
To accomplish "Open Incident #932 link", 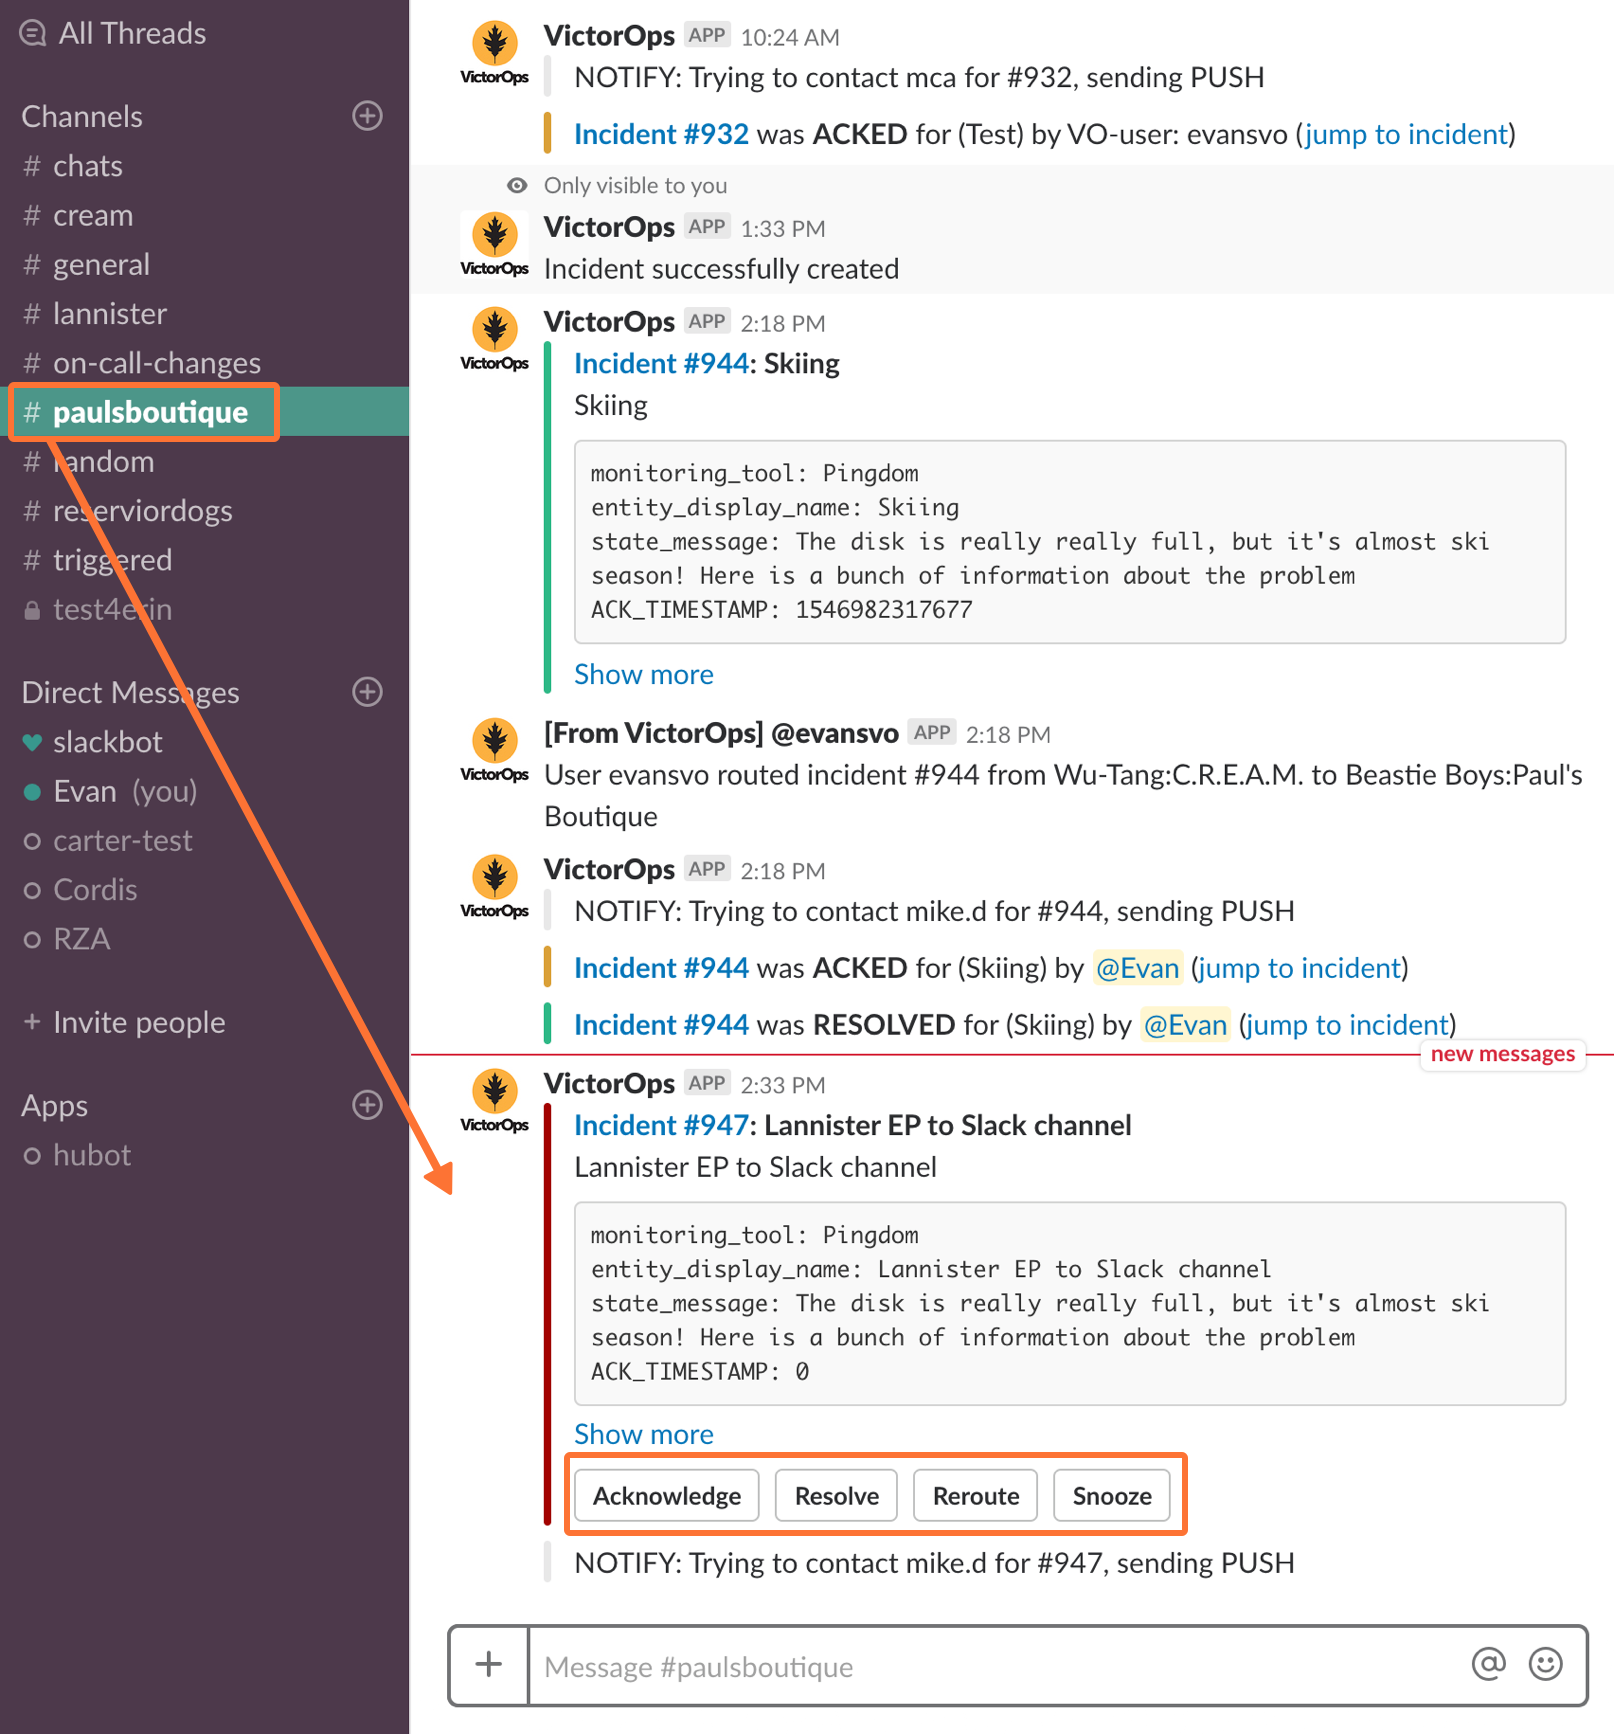I will [661, 134].
